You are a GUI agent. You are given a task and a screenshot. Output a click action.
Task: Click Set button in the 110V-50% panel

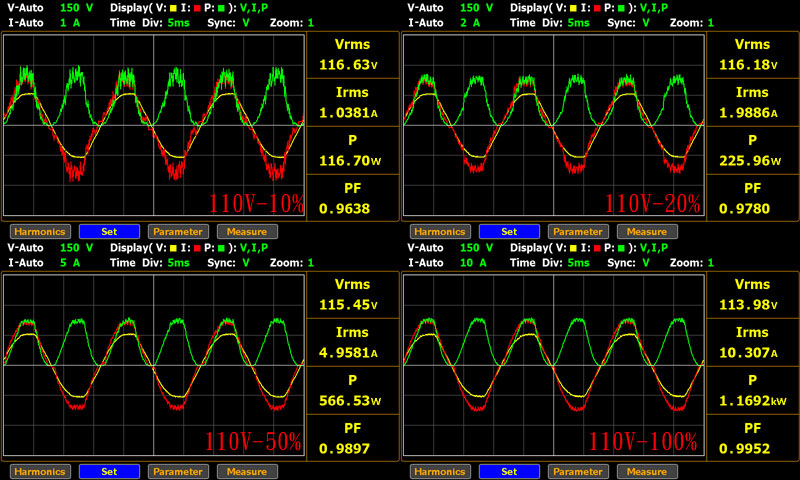pos(109,471)
